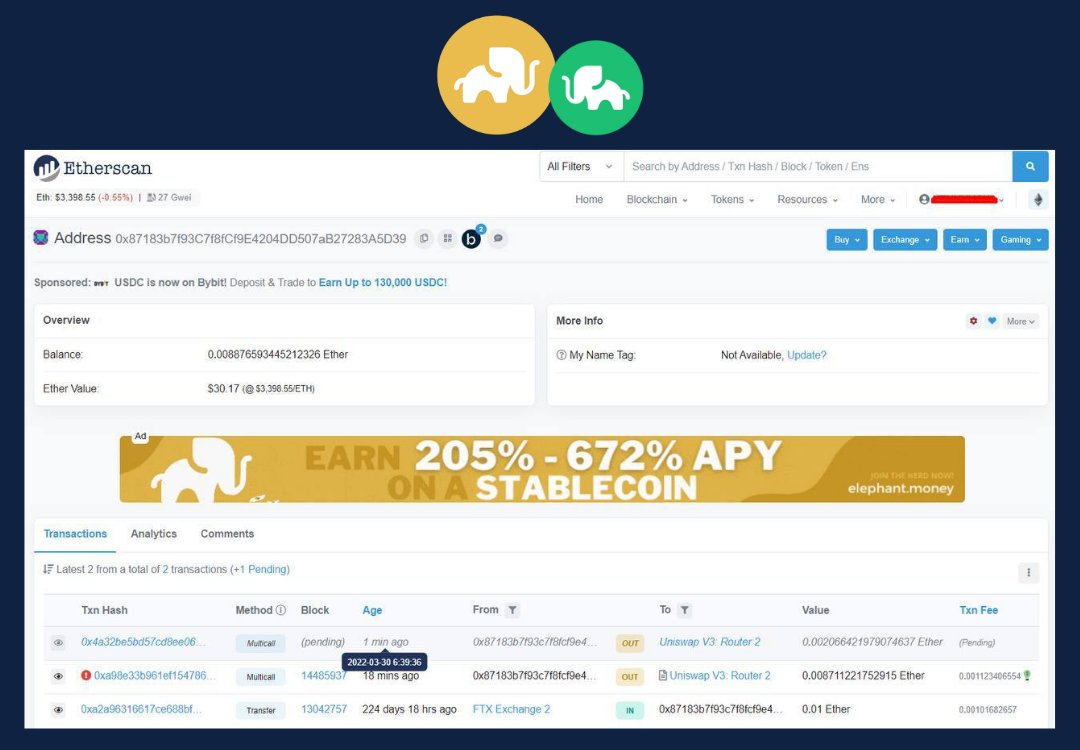Image resolution: width=1080 pixels, height=750 pixels.
Task: Open 'Earn Up to 130,000 USDC!' sponsored link
Action: tap(382, 282)
